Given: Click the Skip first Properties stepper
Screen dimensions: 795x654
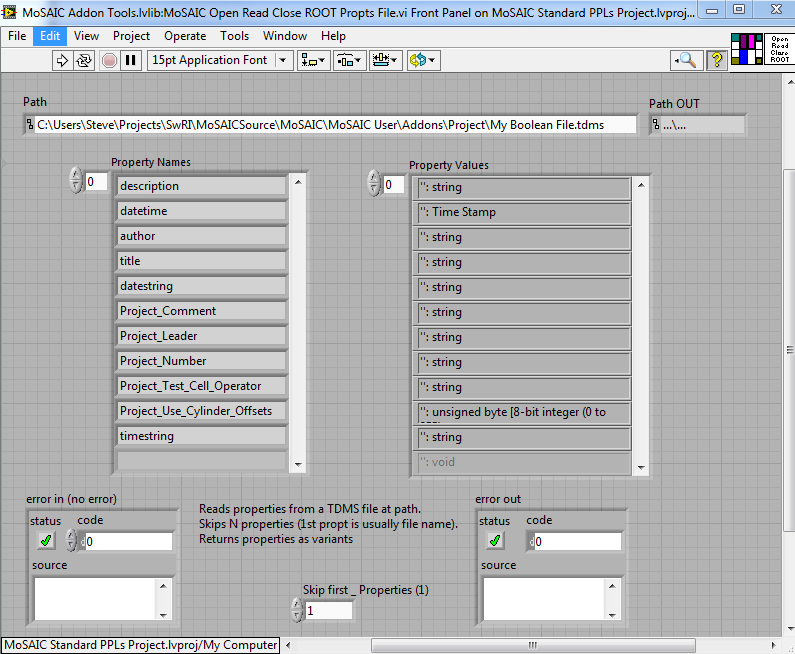Looking at the screenshot, I should click(x=298, y=610).
